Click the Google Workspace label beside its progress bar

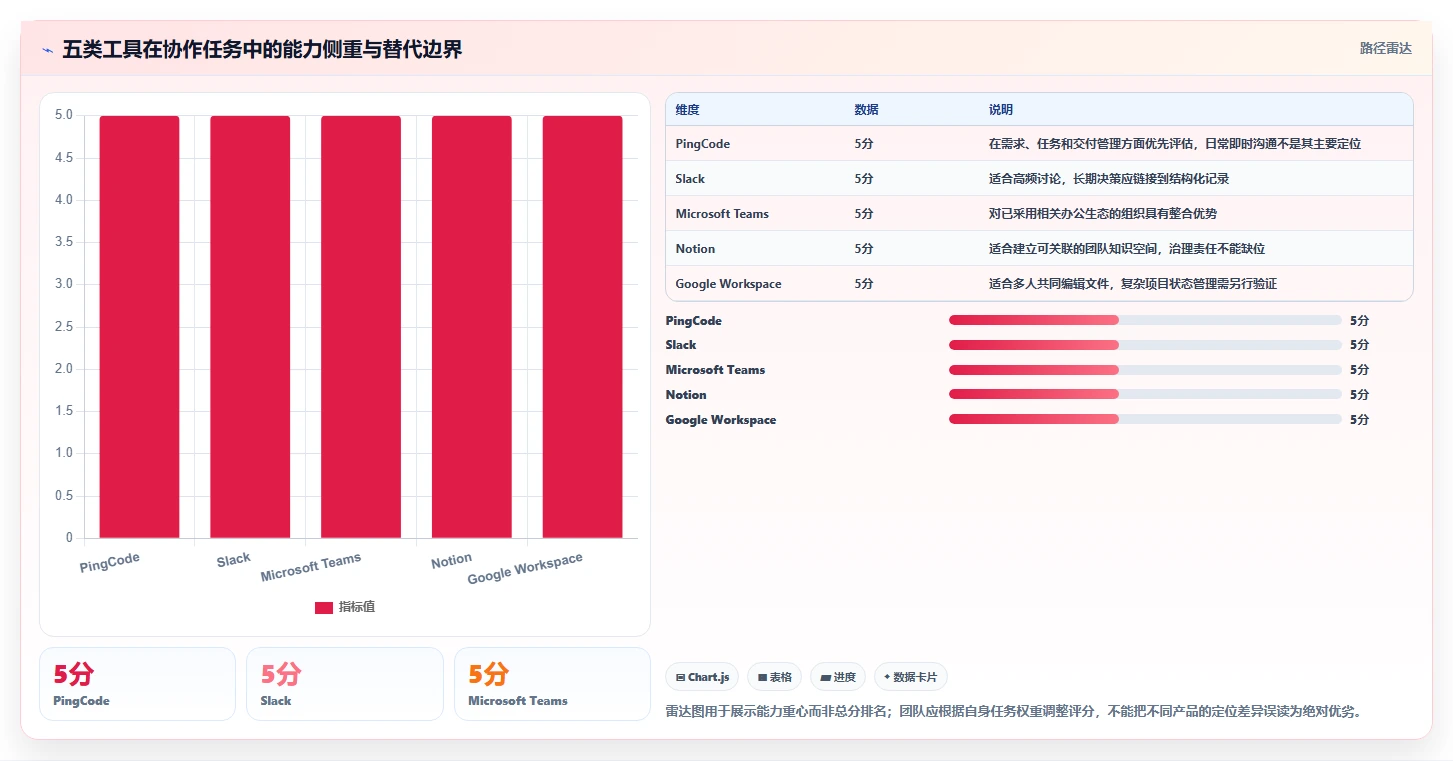click(721, 420)
